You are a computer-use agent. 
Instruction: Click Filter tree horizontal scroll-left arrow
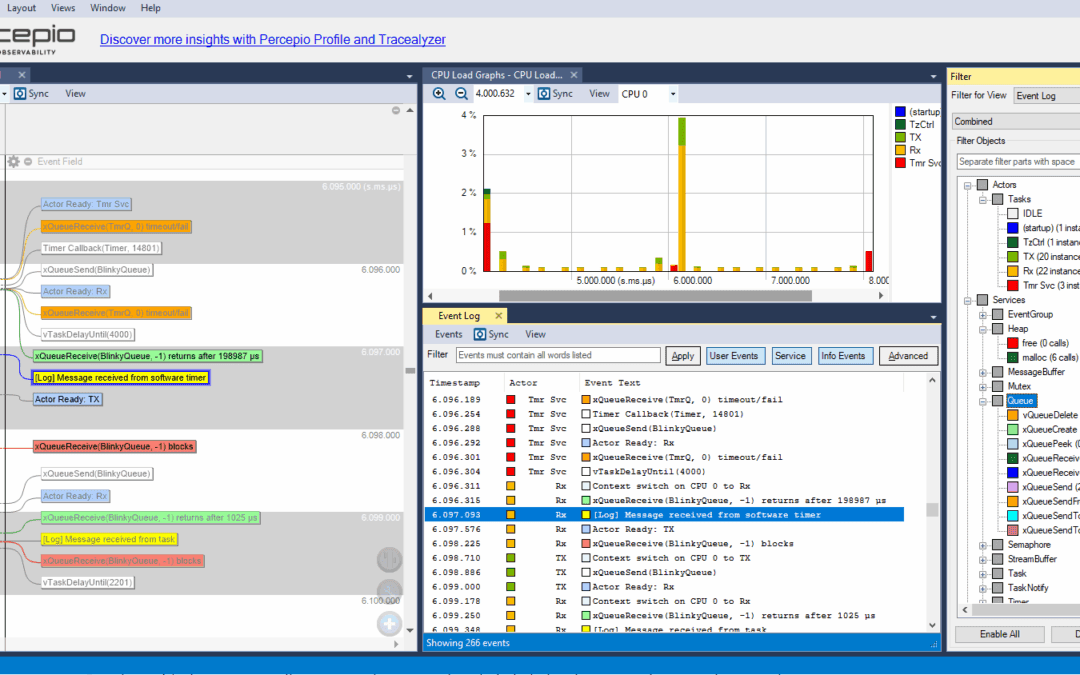coord(964,610)
